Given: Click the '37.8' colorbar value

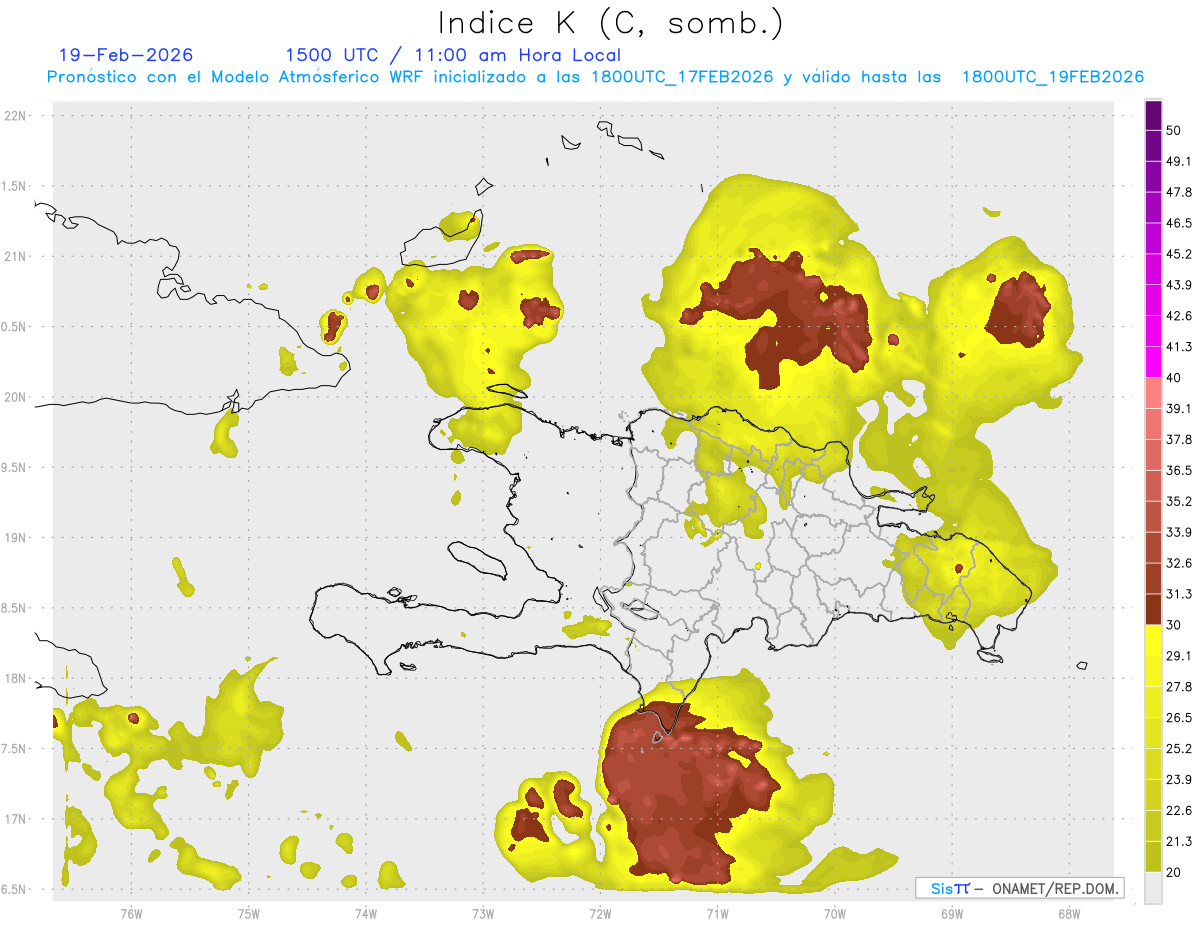Looking at the screenshot, I should tap(1180, 439).
